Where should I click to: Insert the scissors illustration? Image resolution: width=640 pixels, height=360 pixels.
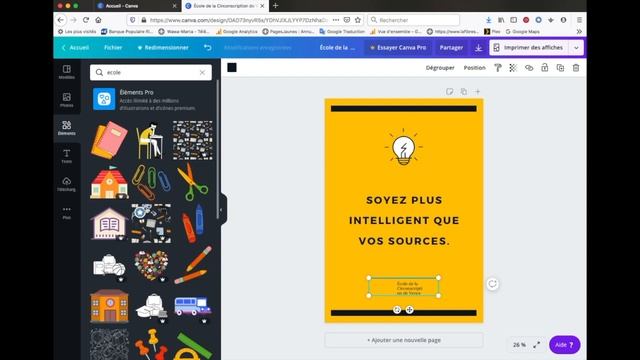click(192, 182)
